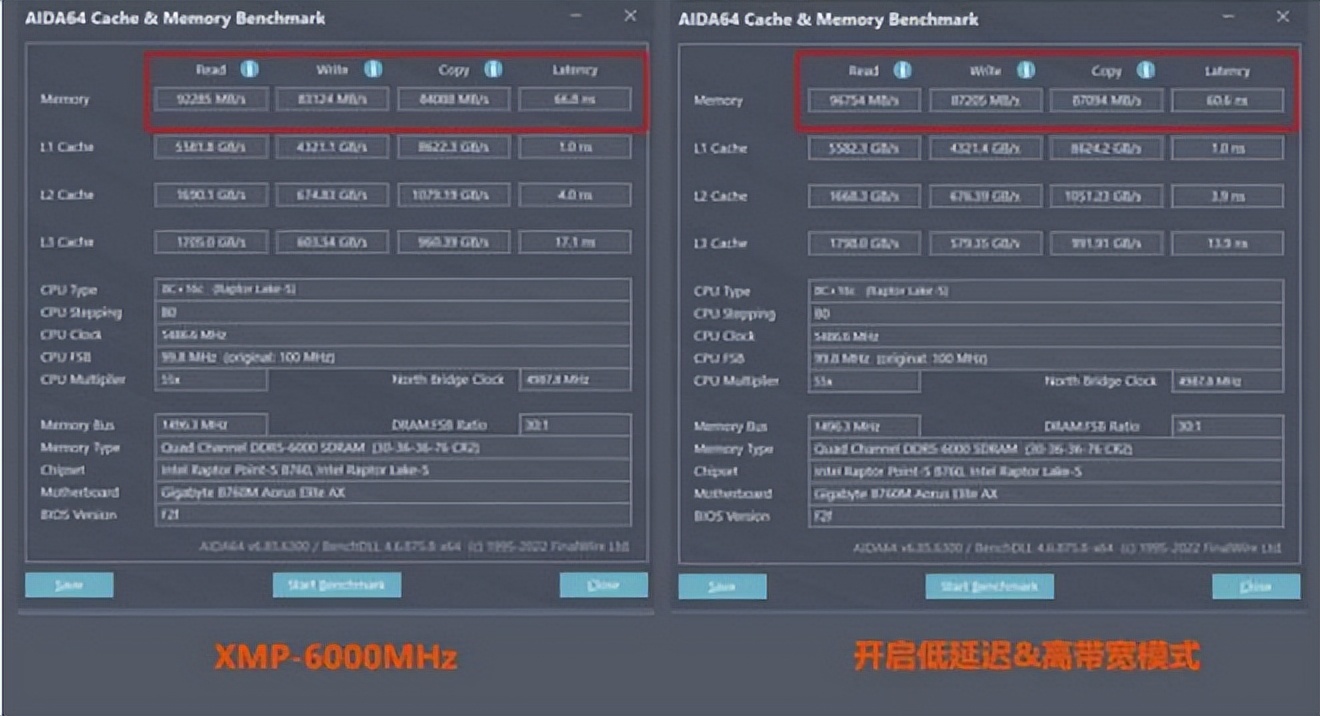Click the 603.54 GB/s L3 write value
Image resolution: width=1320 pixels, height=716 pixels.
point(332,242)
